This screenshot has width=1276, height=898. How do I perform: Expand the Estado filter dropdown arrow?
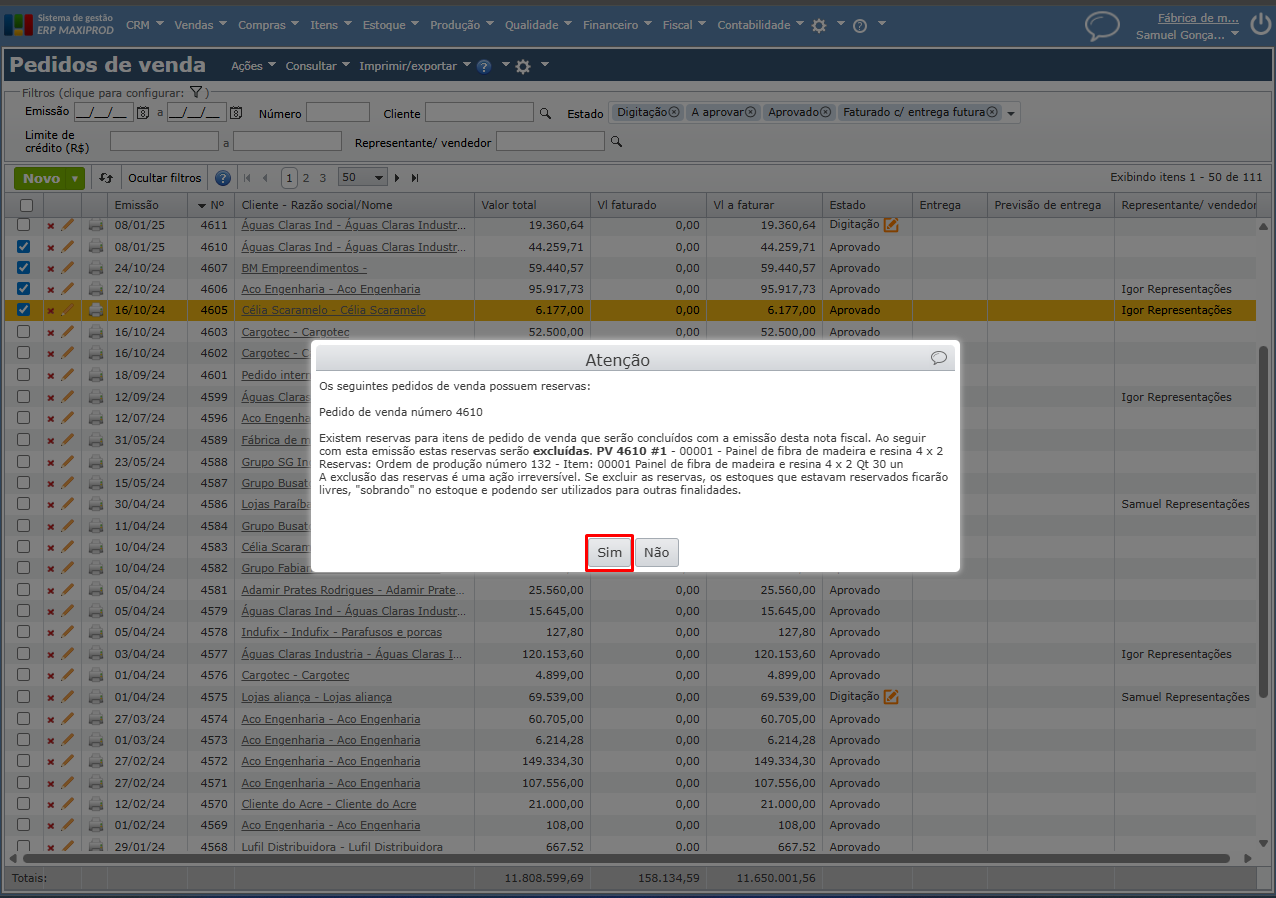pos(1011,114)
